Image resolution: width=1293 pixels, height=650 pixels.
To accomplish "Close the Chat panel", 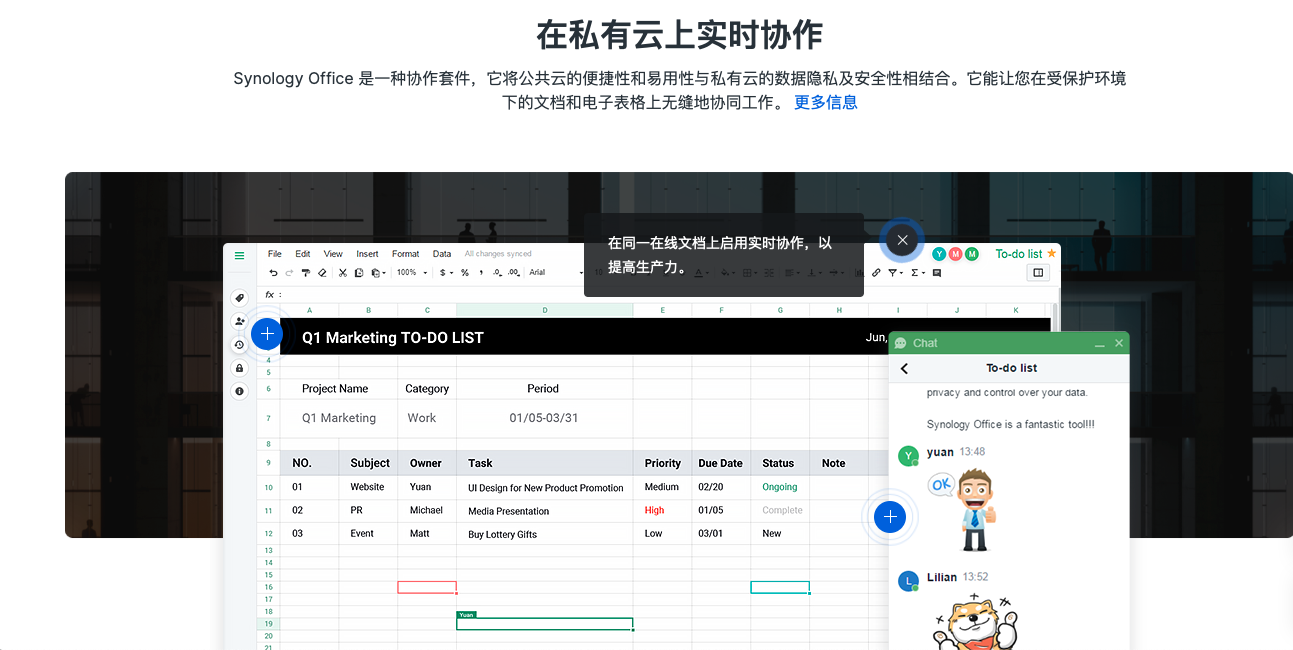I will [1119, 343].
